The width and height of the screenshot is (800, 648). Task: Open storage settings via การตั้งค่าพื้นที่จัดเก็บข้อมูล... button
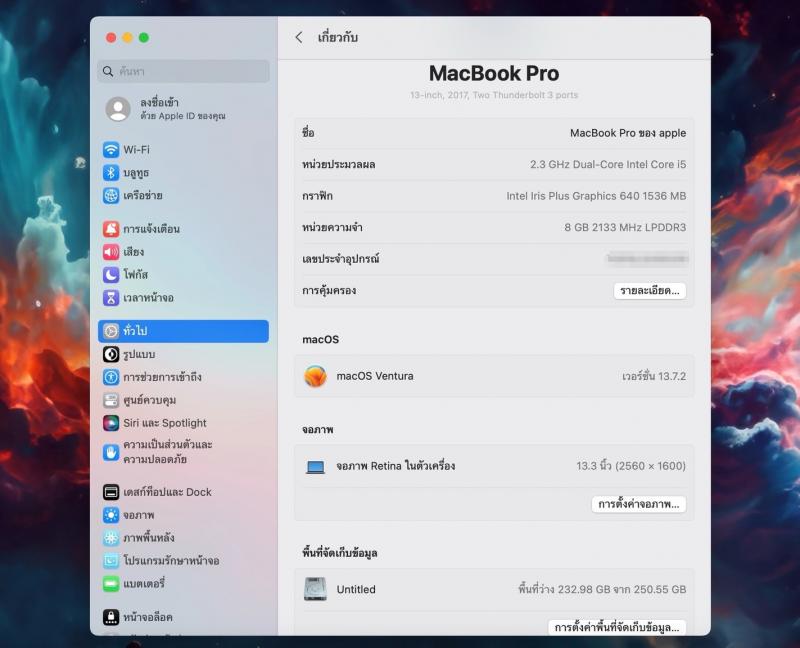pos(617,627)
